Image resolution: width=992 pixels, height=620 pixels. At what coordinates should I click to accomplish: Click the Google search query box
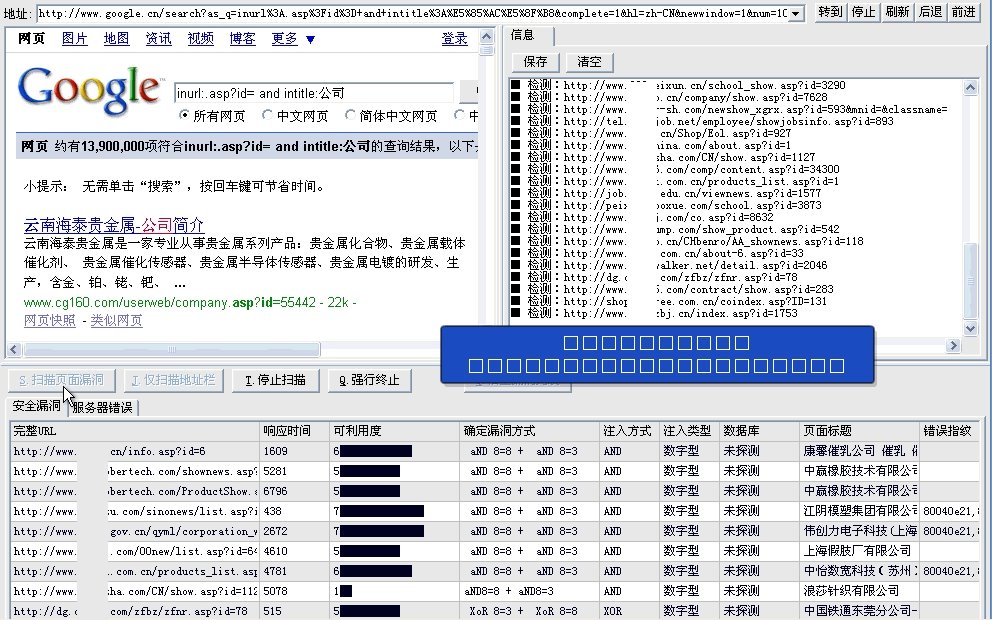(x=314, y=94)
